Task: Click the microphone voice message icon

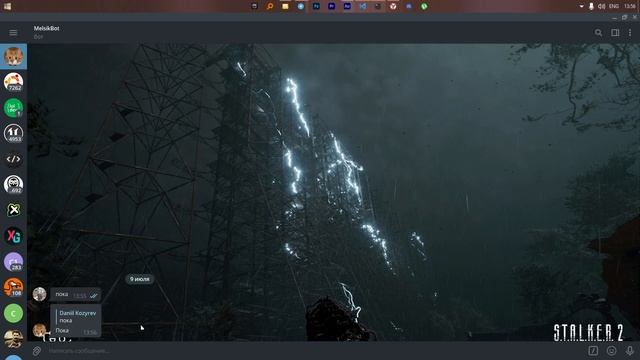Action: (x=629, y=351)
